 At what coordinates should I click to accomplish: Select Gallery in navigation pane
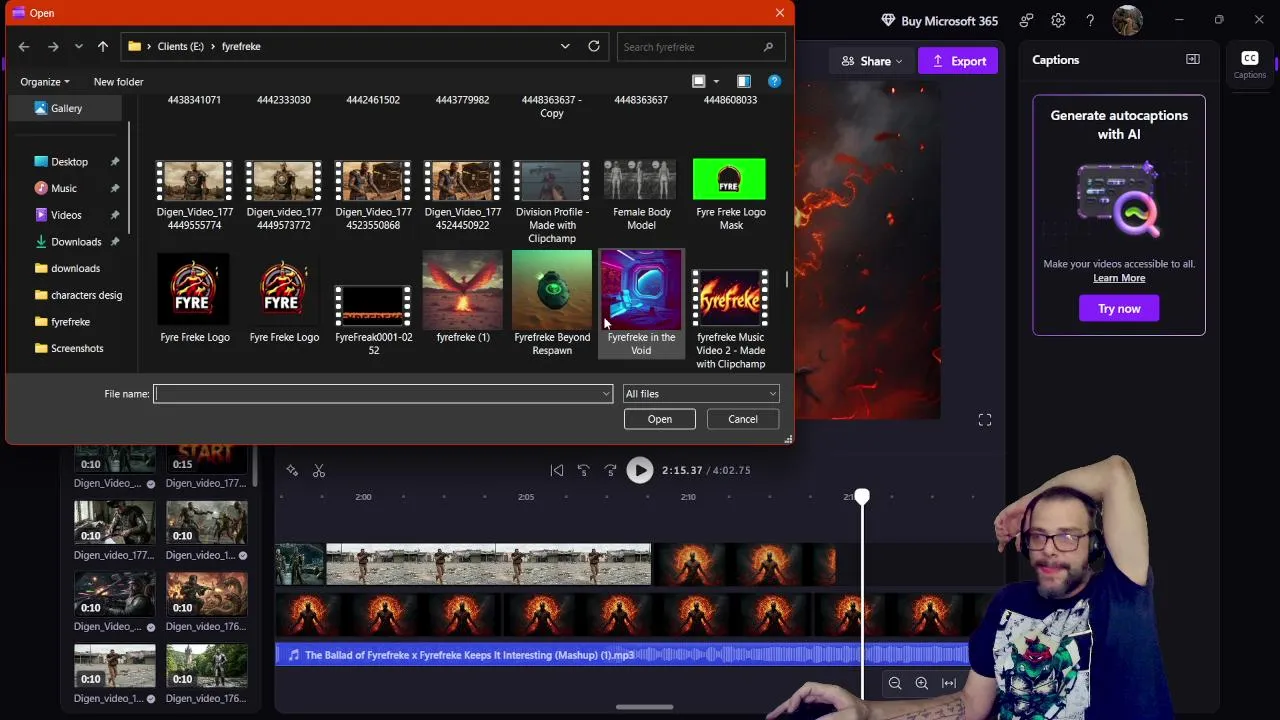click(66, 108)
